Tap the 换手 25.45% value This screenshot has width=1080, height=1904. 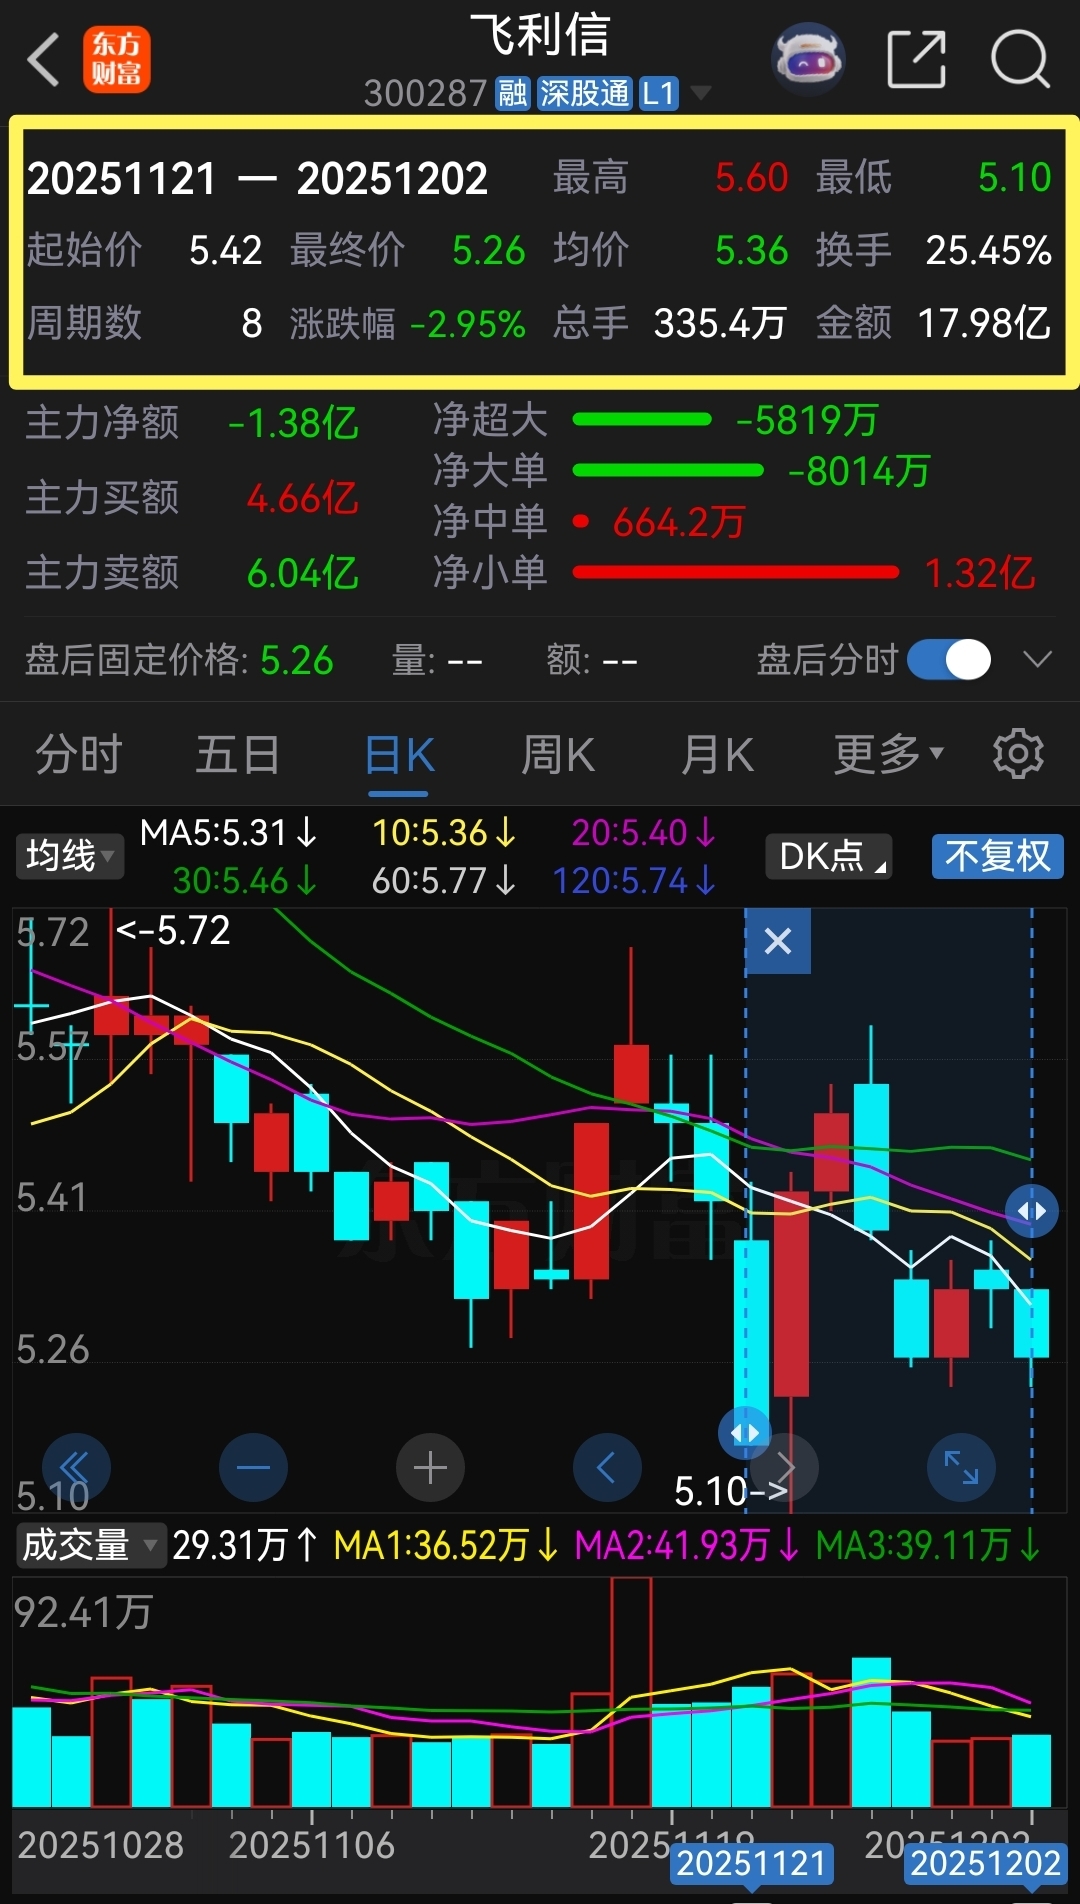click(988, 250)
